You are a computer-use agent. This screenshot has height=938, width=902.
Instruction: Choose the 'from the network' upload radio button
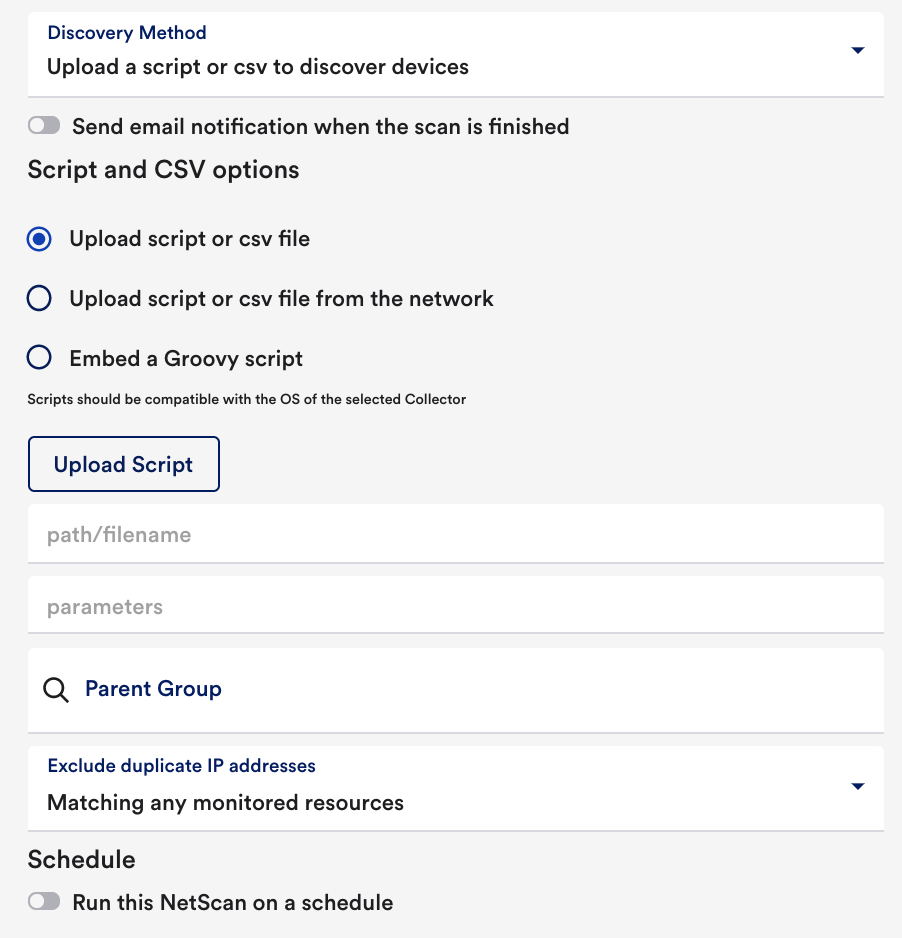tap(39, 299)
